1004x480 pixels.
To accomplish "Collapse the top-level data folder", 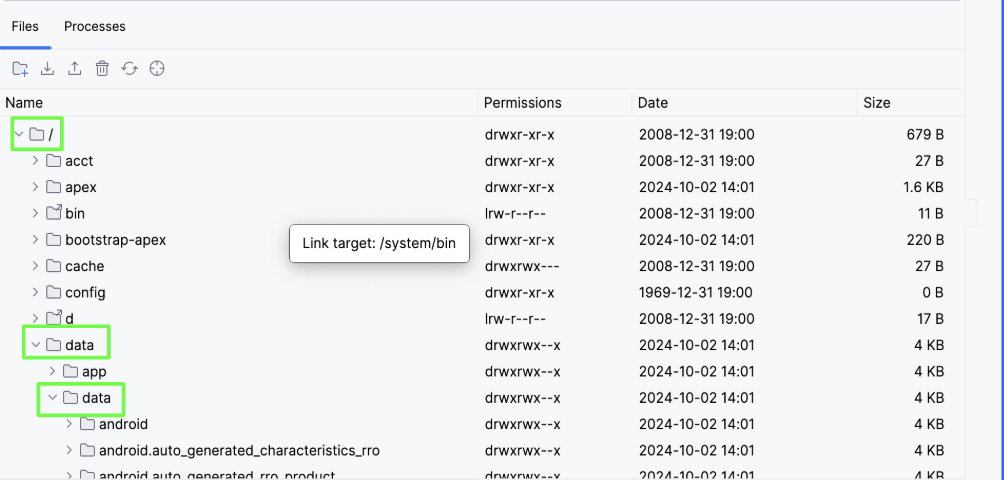I will click(x=36, y=345).
